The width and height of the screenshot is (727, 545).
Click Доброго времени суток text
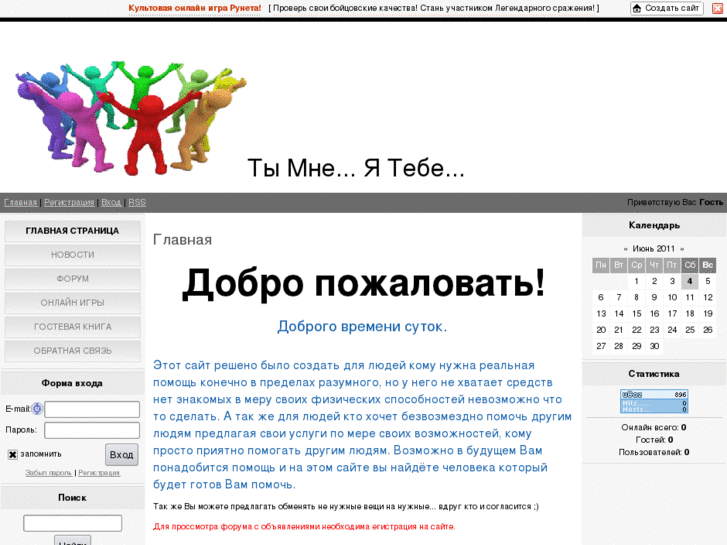[362, 327]
